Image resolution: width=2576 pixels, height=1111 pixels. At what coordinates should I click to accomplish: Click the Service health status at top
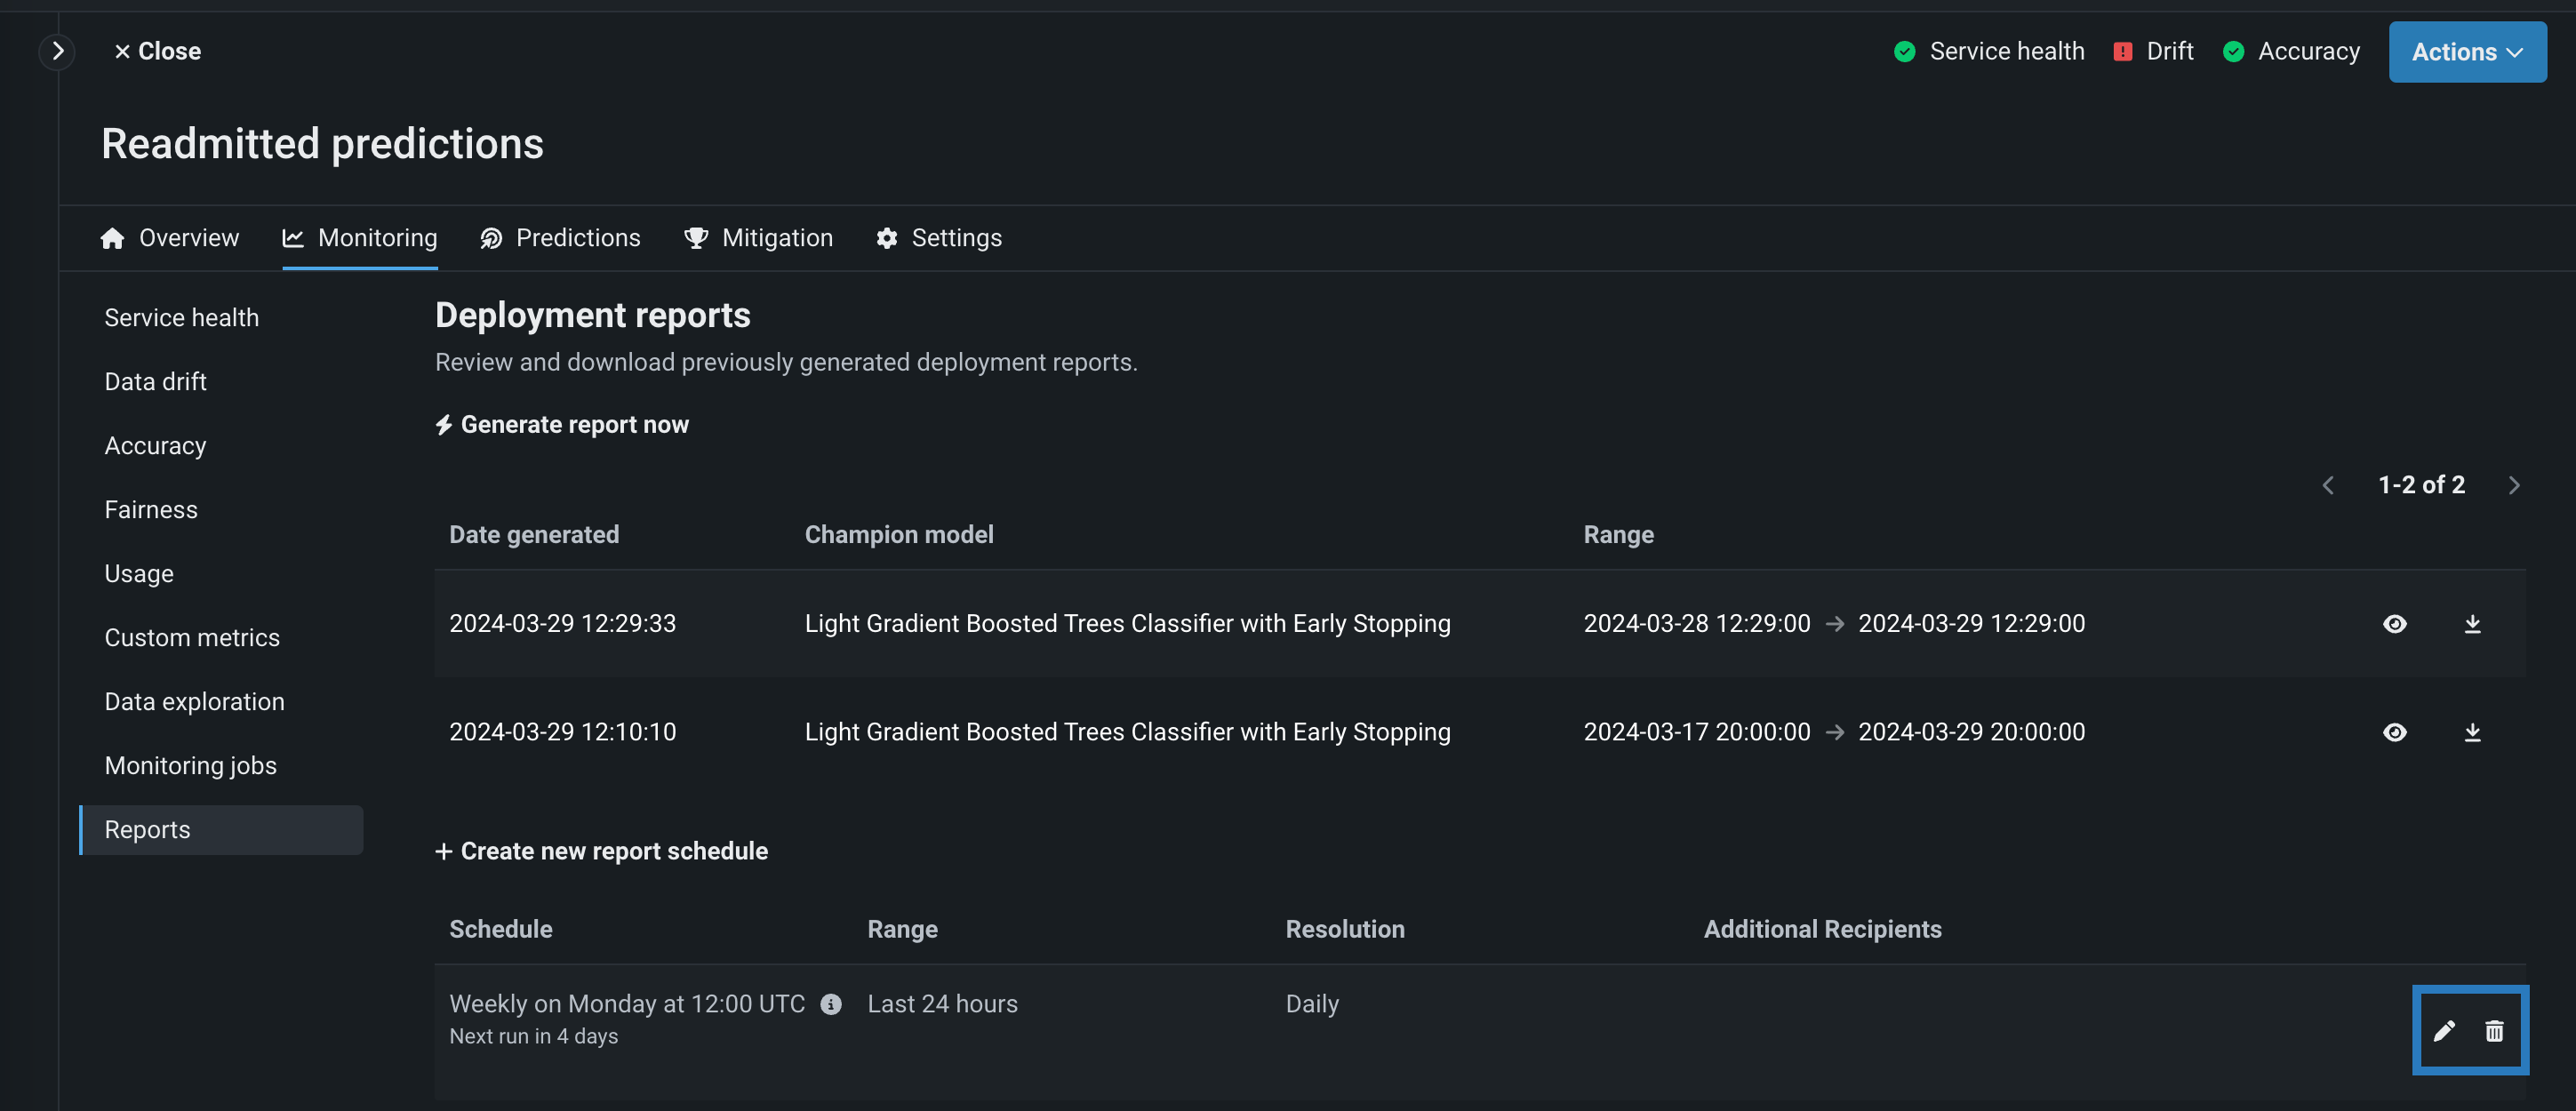(1989, 51)
